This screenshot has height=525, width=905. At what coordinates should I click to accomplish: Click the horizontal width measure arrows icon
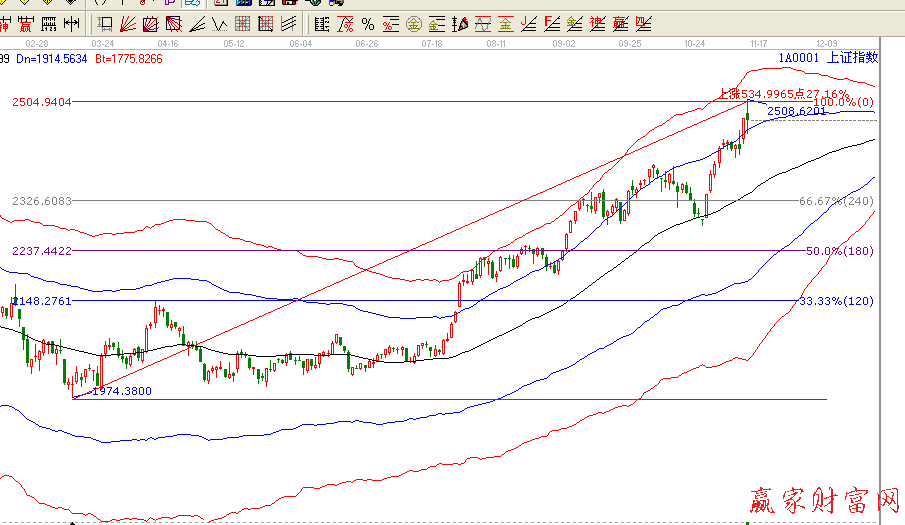(x=71, y=23)
